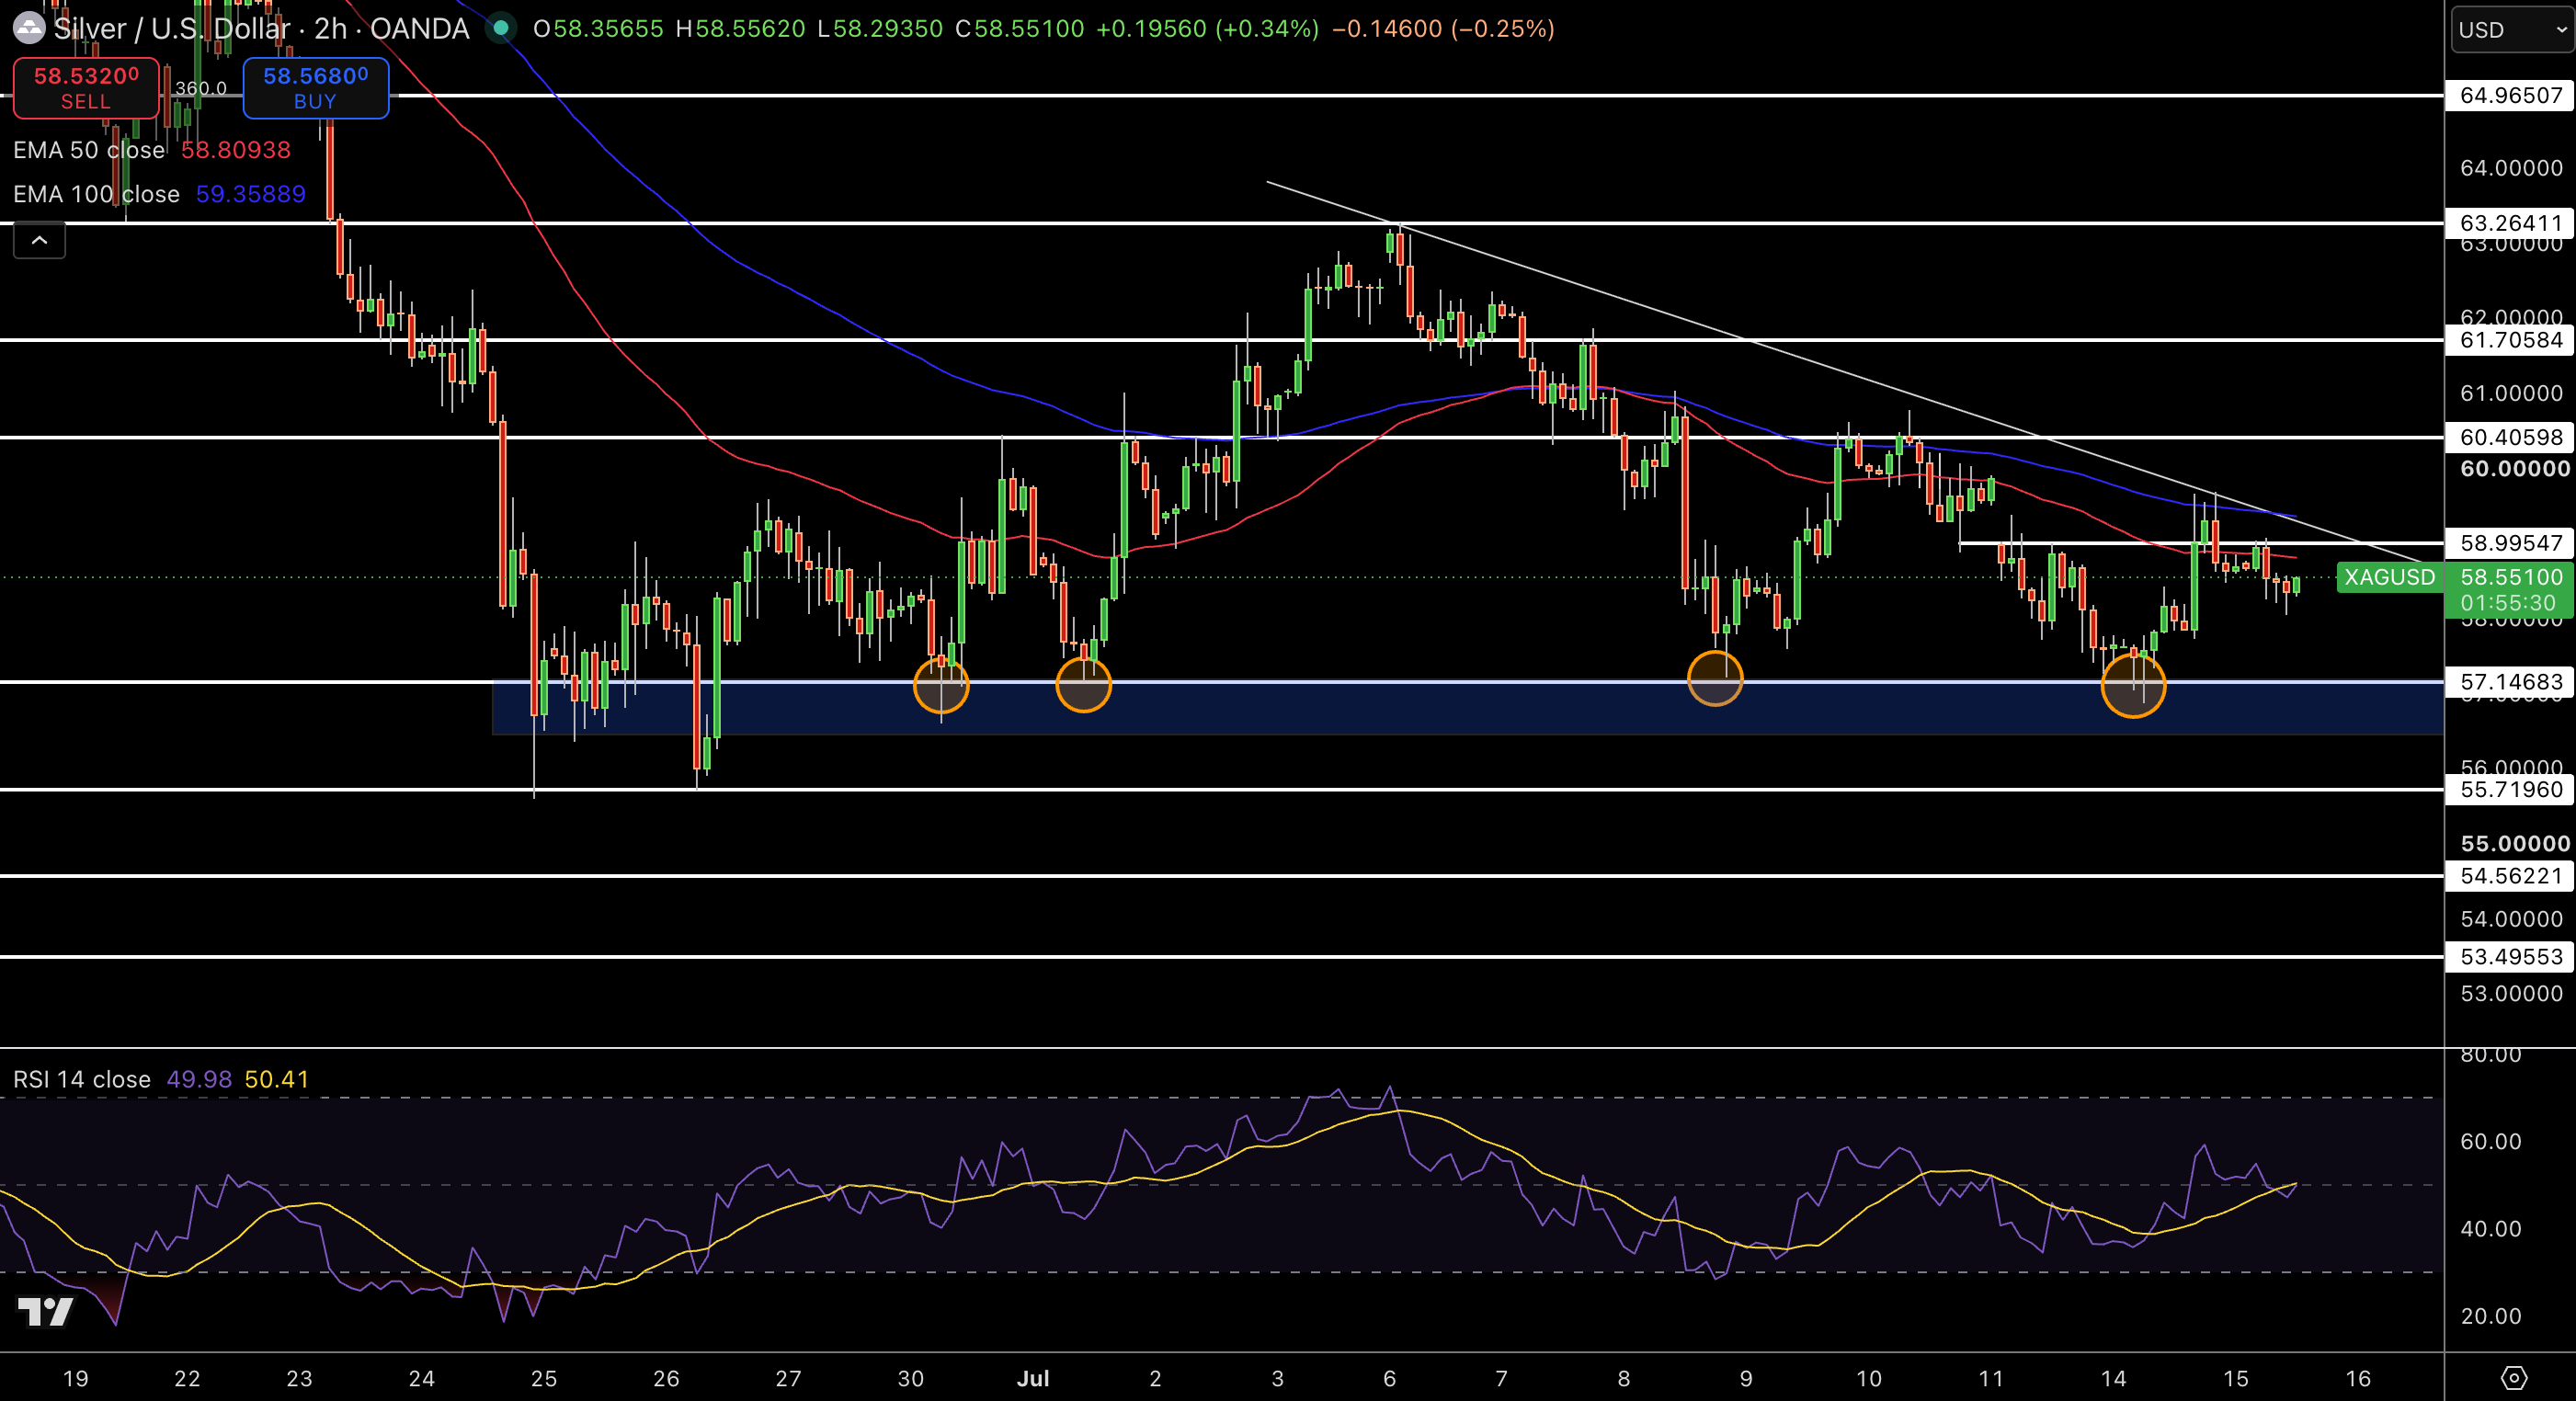Click the 60.40598 price level label
2576x1401 pixels.
click(x=2510, y=437)
